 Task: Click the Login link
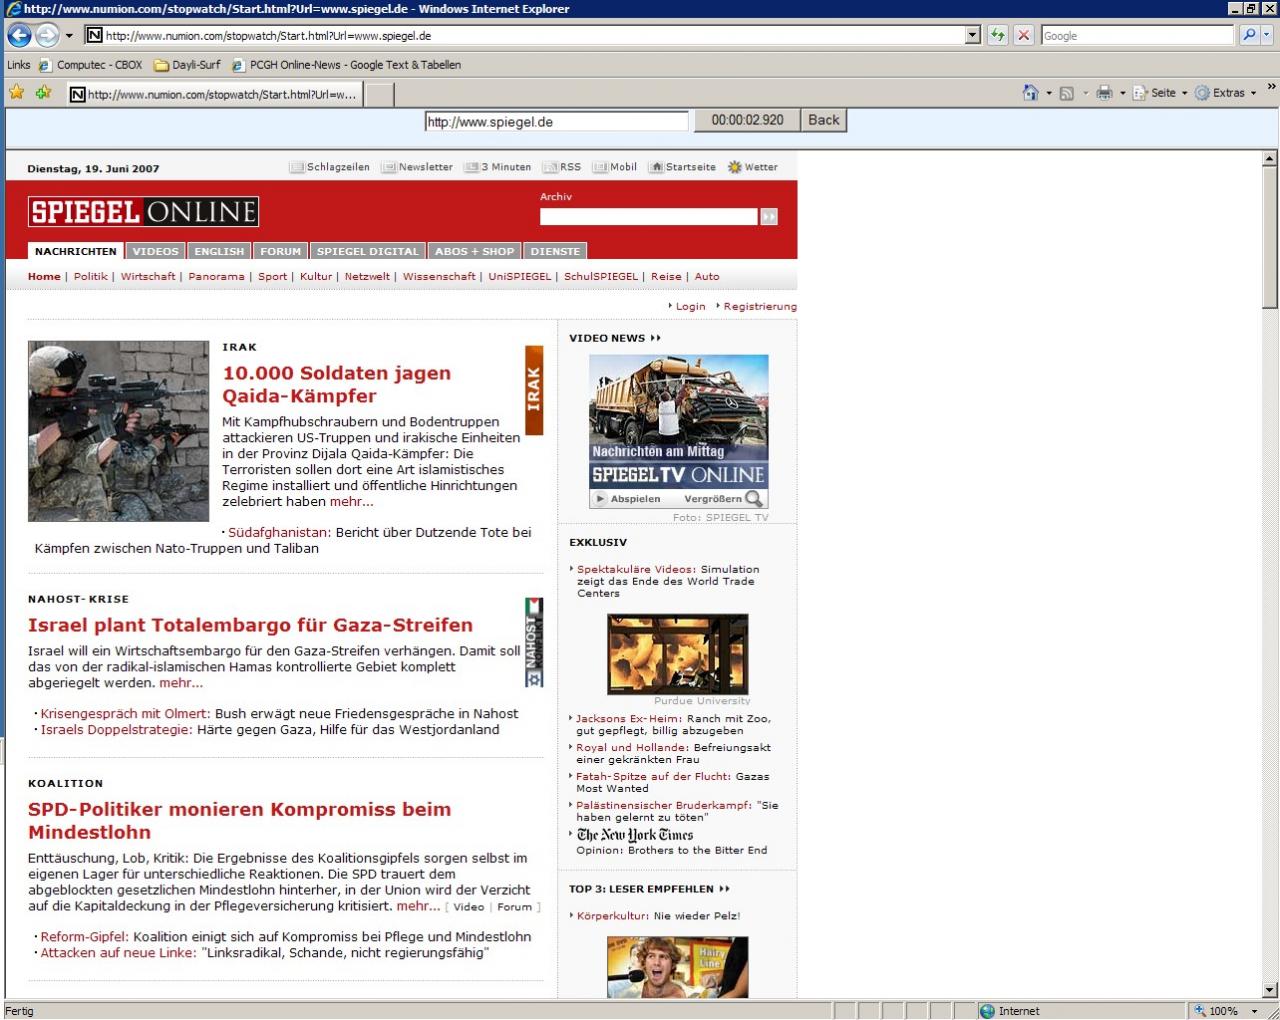[690, 307]
